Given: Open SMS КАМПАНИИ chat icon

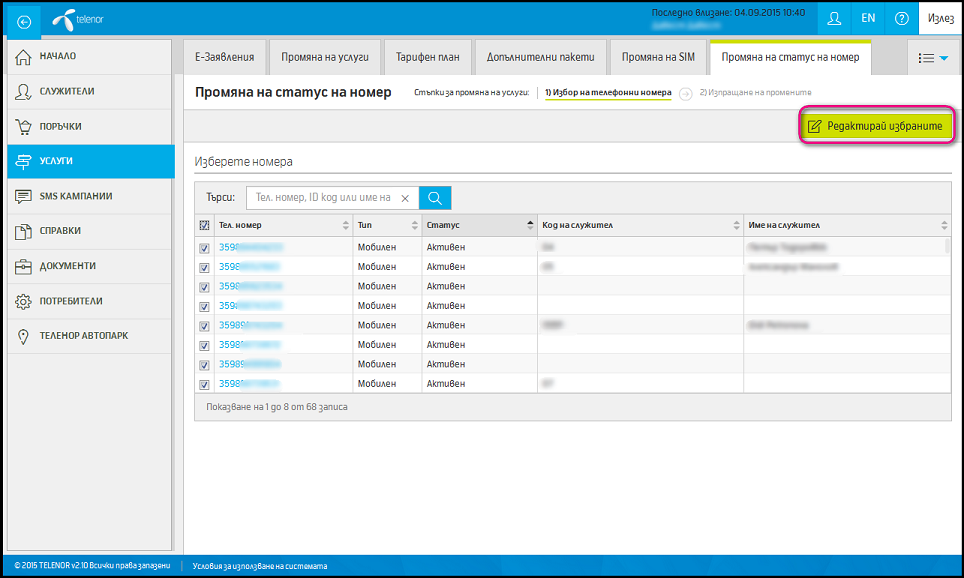Looking at the screenshot, I should pyautogui.click(x=23, y=197).
